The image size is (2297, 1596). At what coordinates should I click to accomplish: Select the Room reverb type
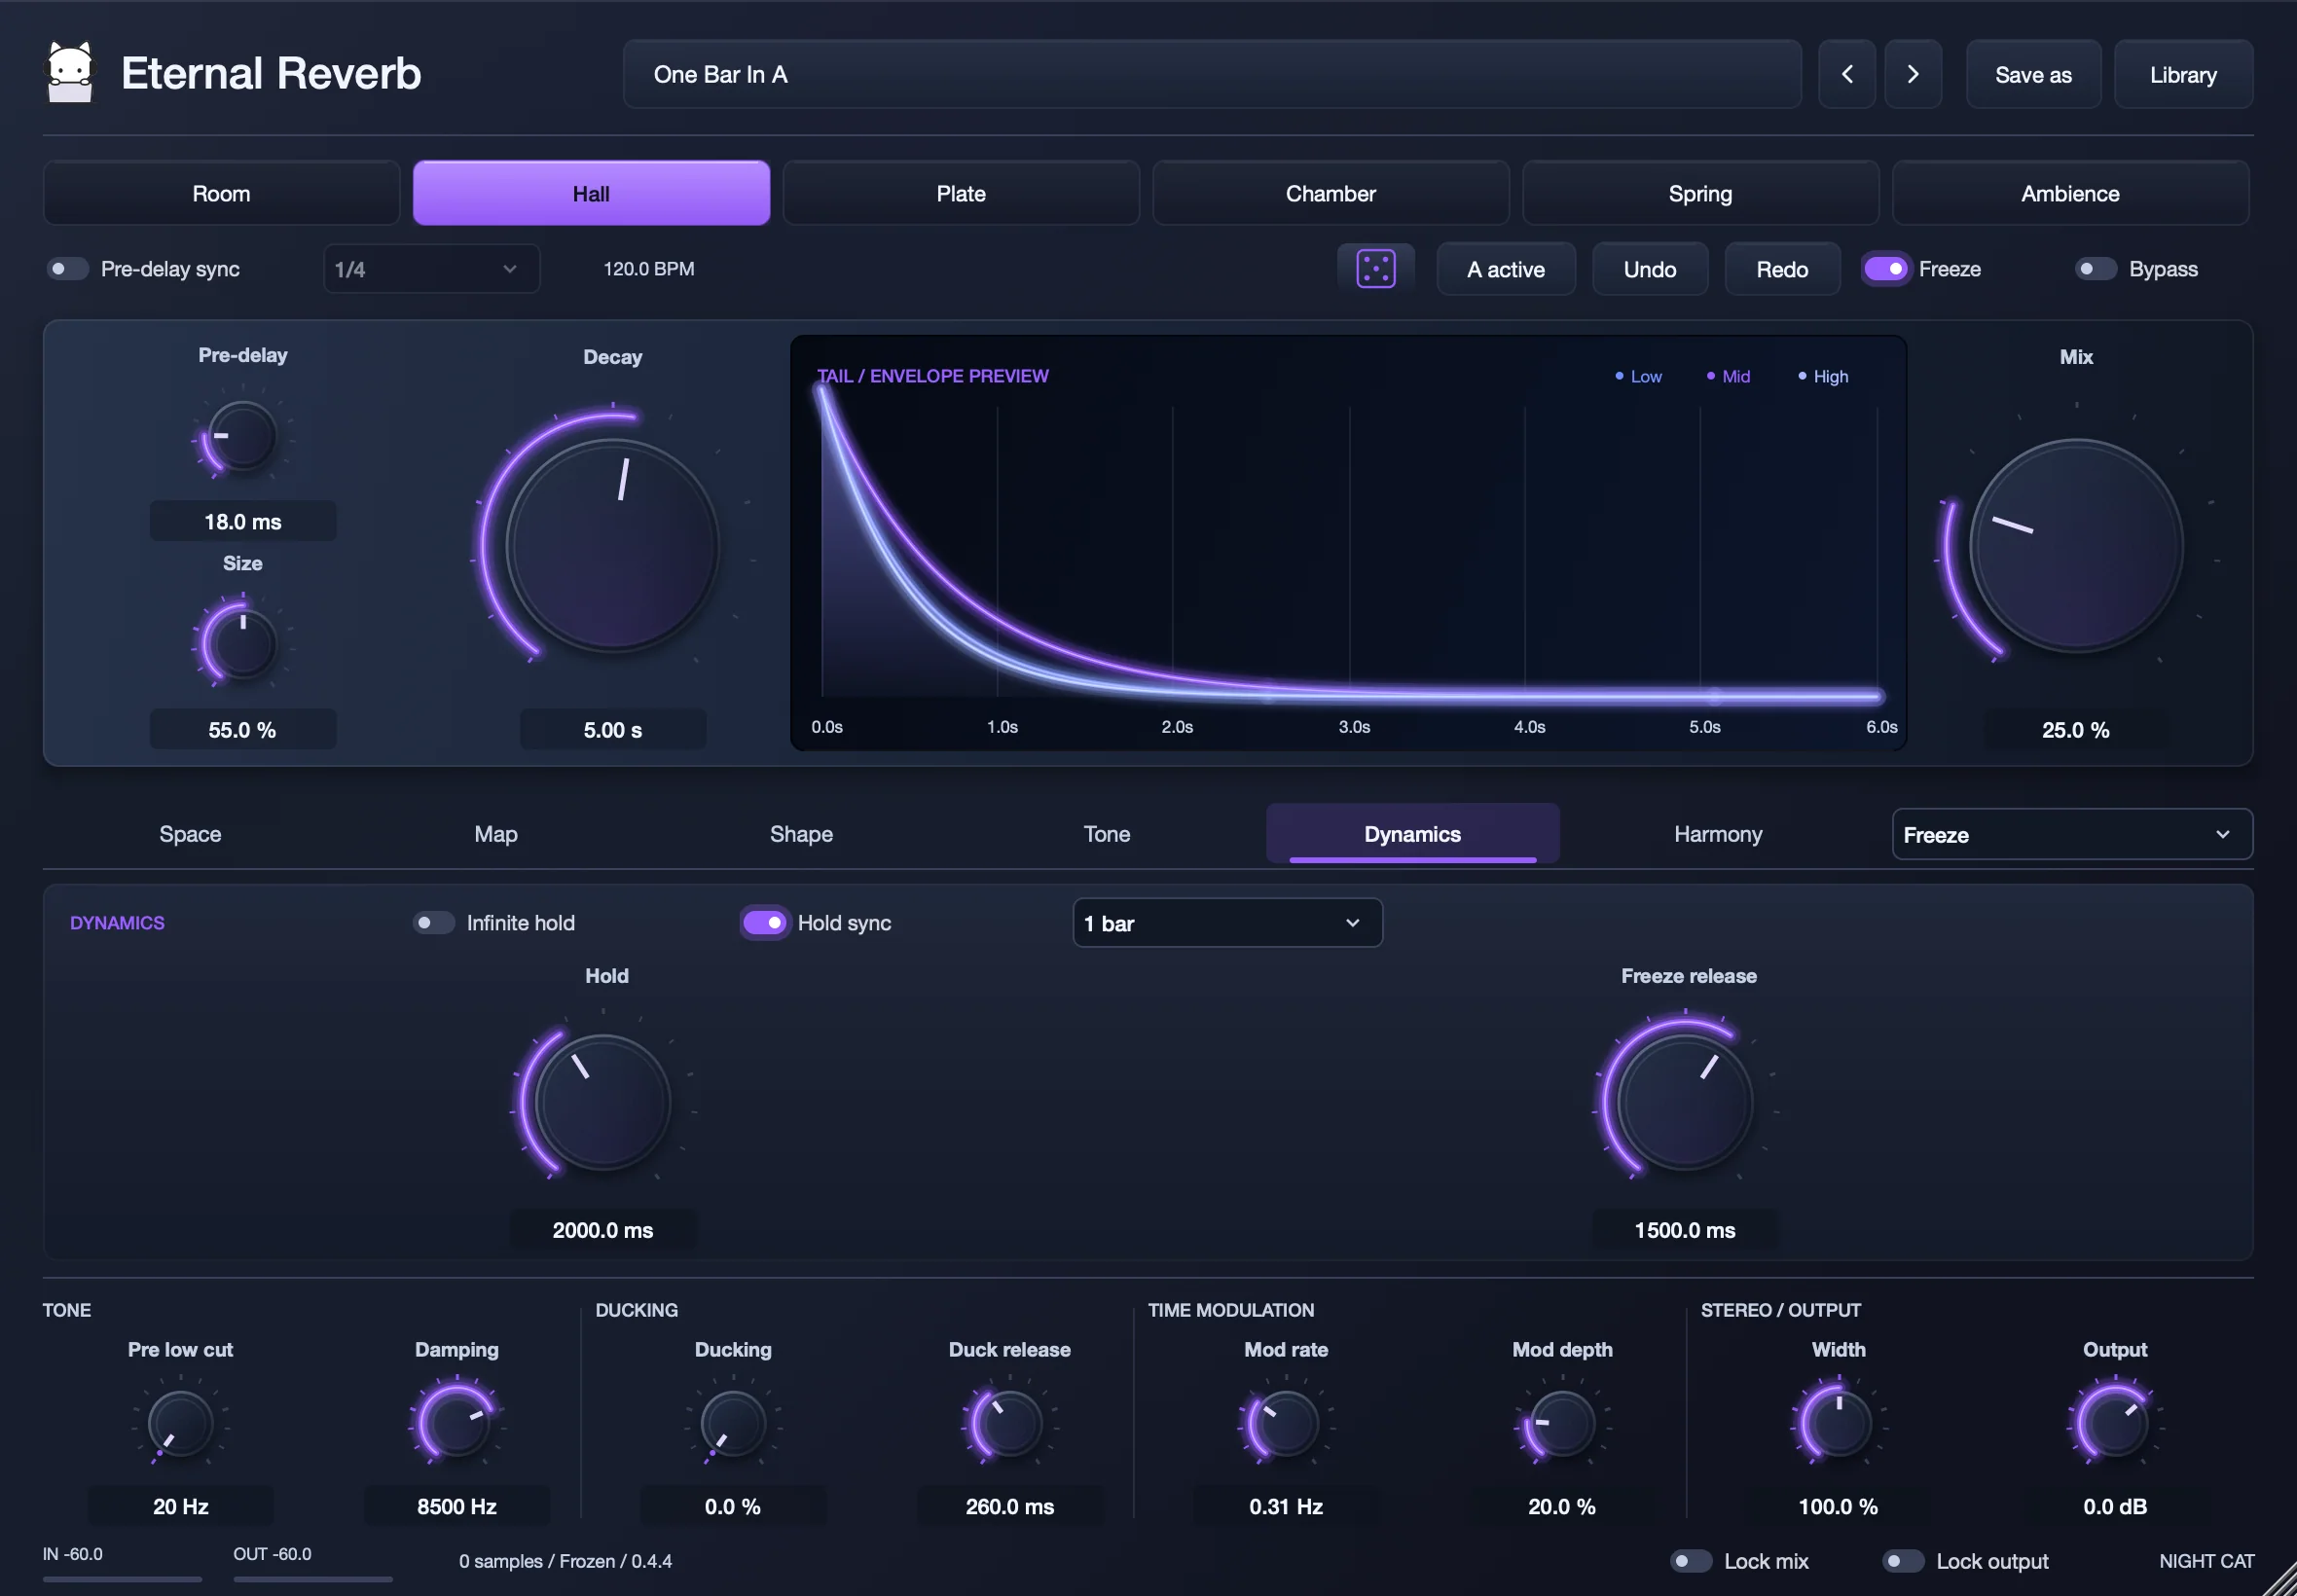(221, 193)
